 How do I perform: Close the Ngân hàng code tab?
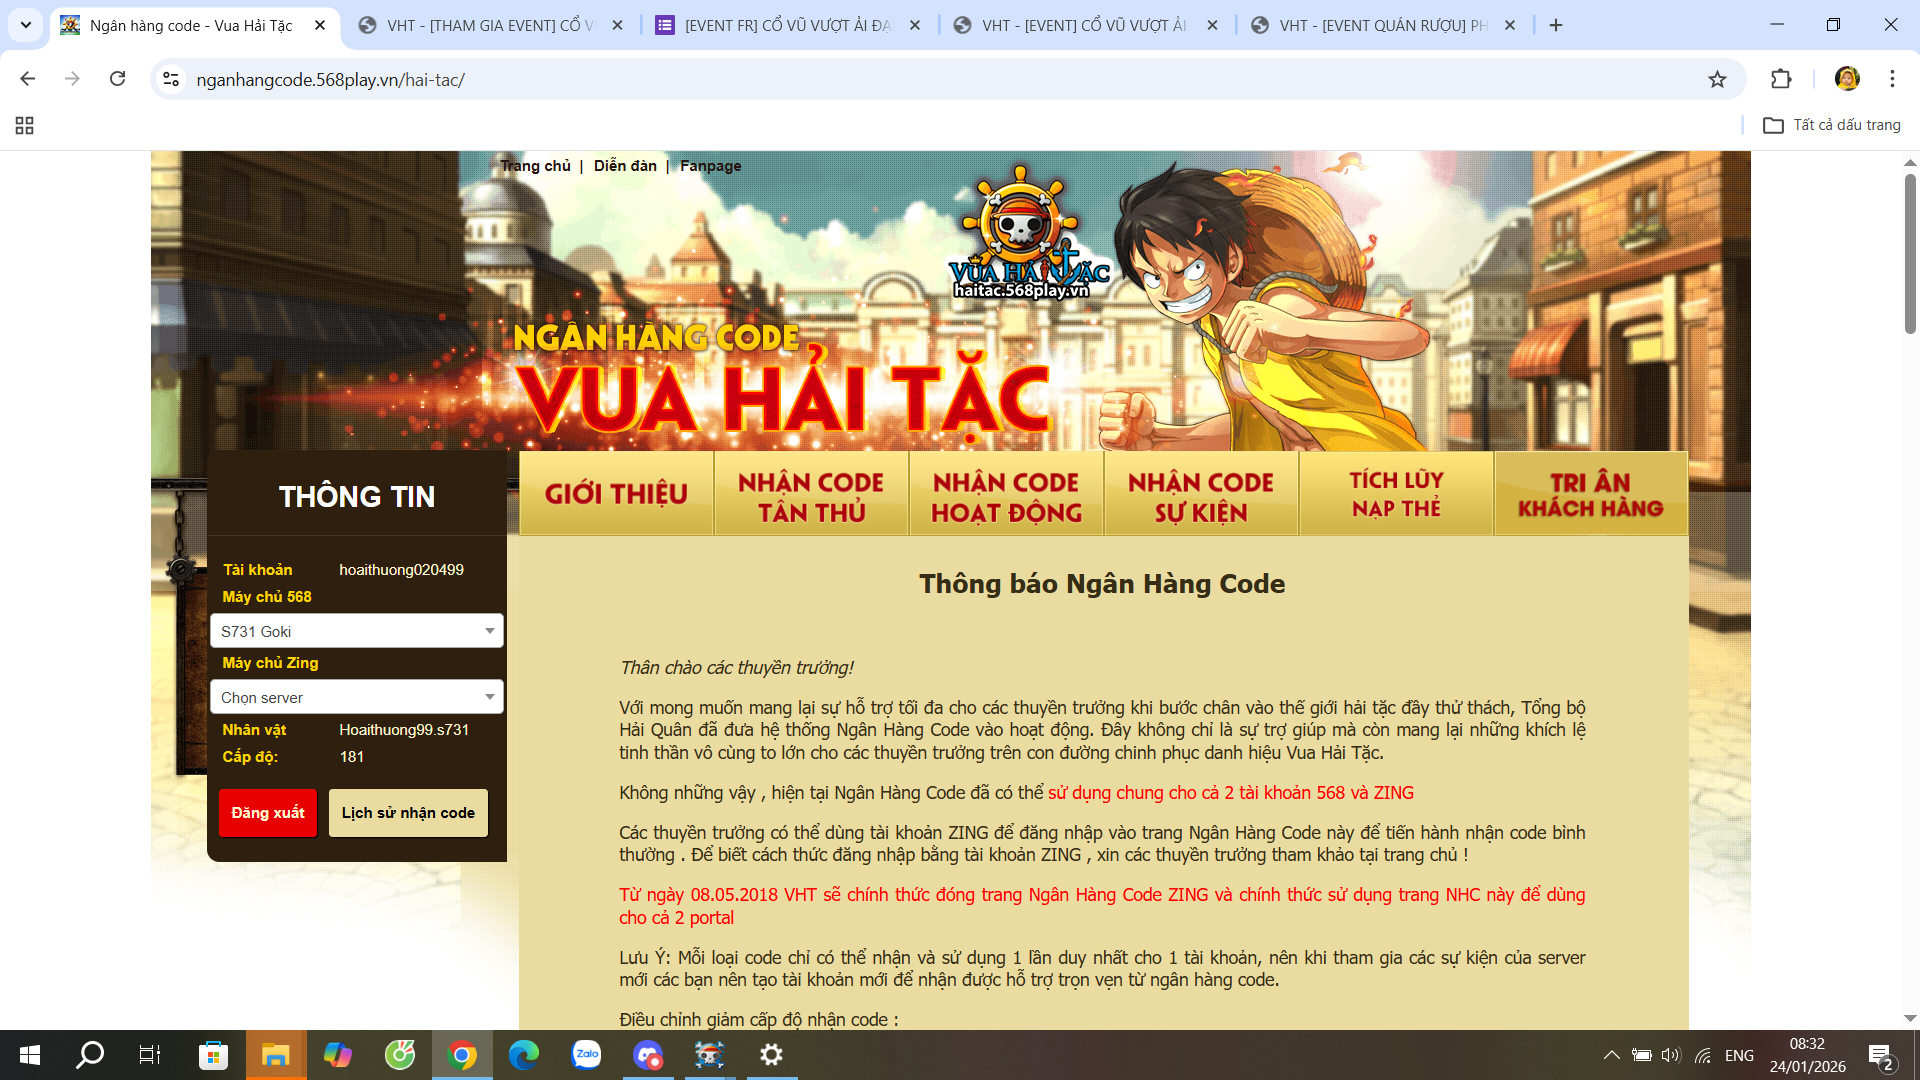point(320,25)
